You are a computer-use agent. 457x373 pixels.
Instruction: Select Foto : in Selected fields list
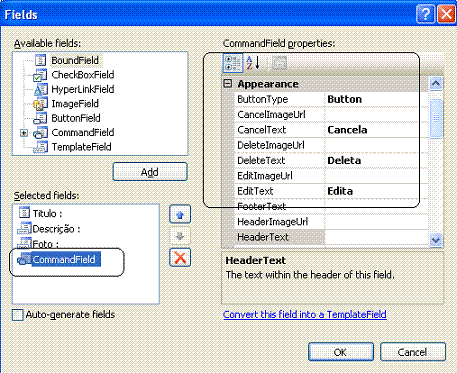(46, 244)
